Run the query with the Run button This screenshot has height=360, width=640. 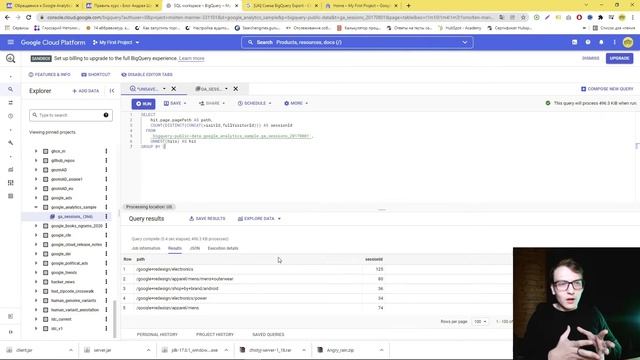pos(143,104)
